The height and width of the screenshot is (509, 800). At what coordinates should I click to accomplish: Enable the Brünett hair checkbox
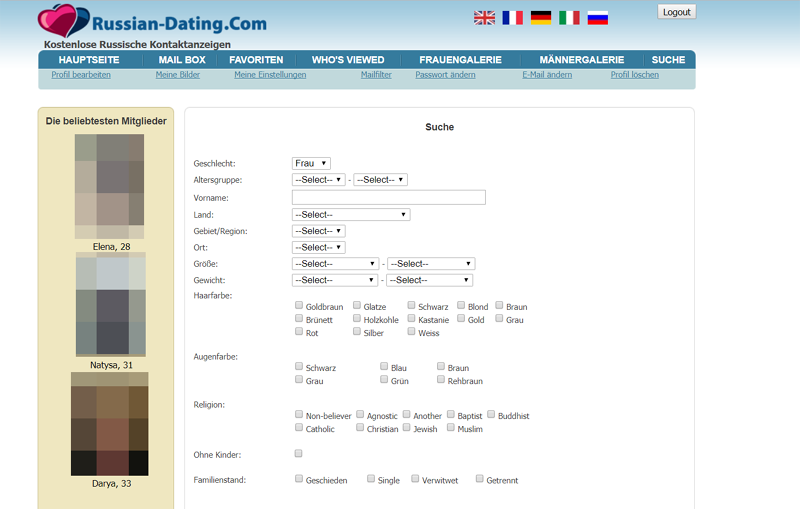click(x=299, y=318)
